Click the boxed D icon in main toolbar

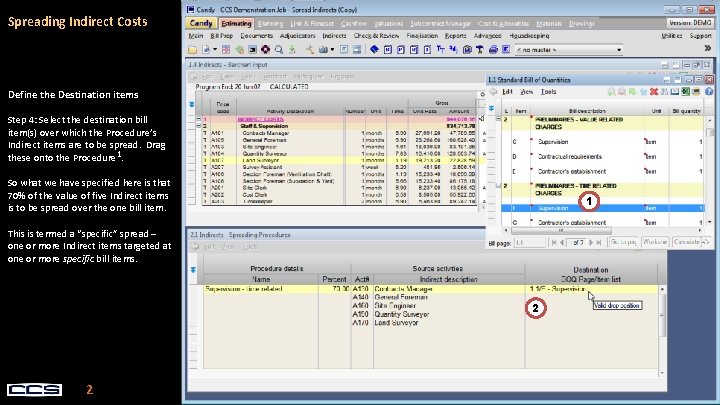coord(427,50)
